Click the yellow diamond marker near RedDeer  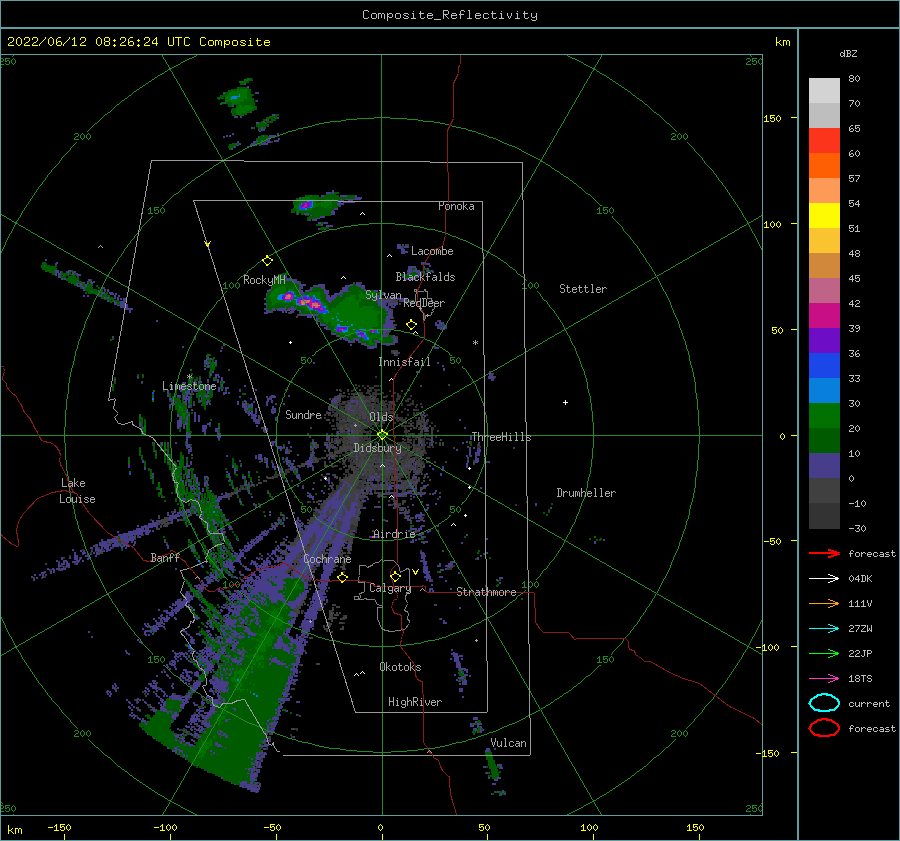pos(411,325)
